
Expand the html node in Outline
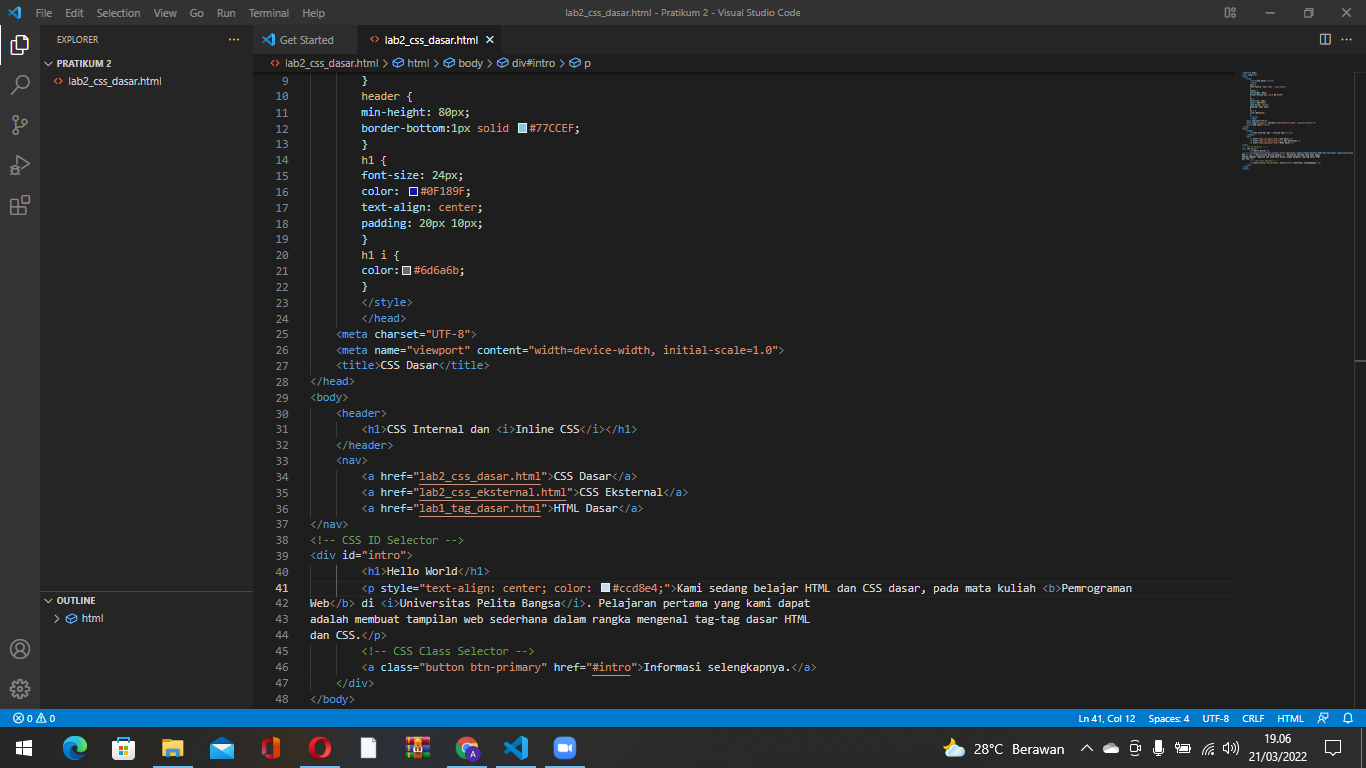(57, 619)
